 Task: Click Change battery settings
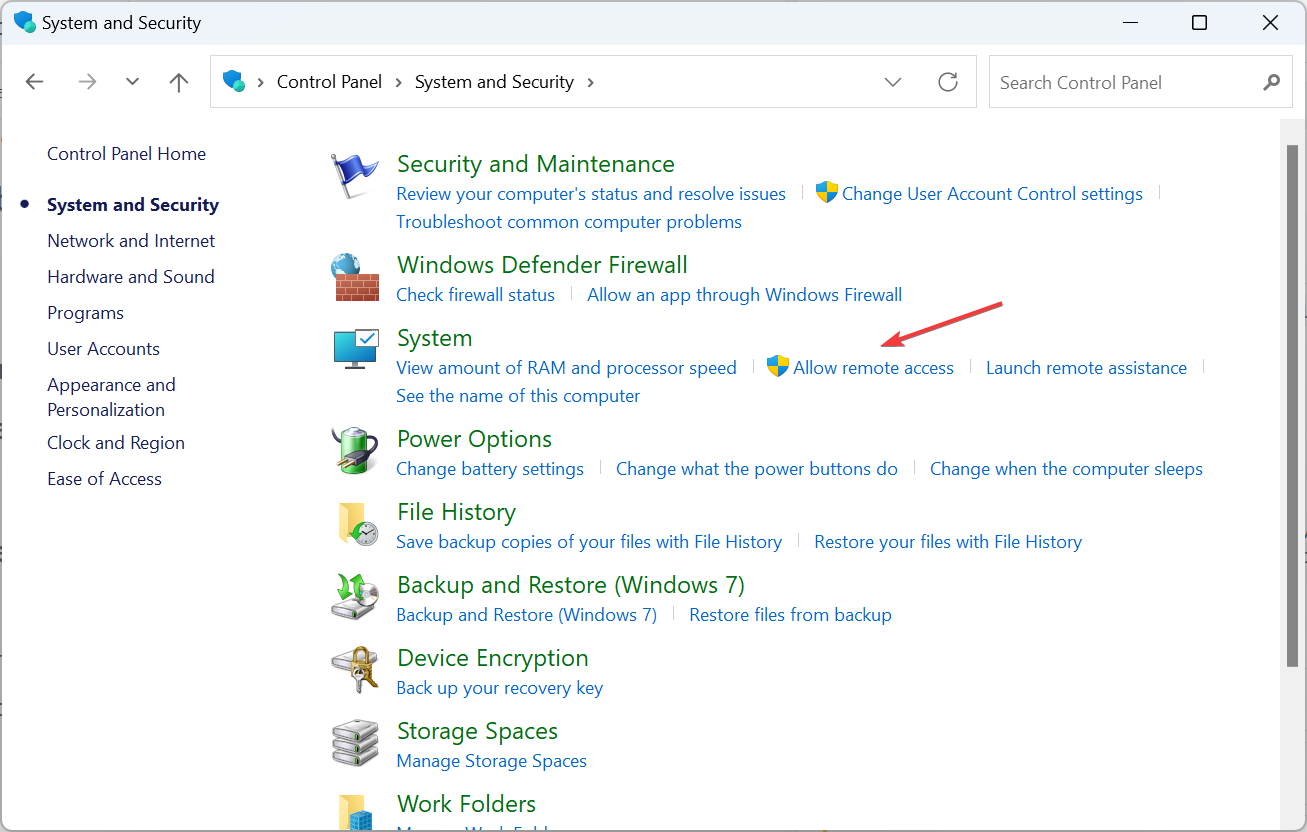pos(490,469)
